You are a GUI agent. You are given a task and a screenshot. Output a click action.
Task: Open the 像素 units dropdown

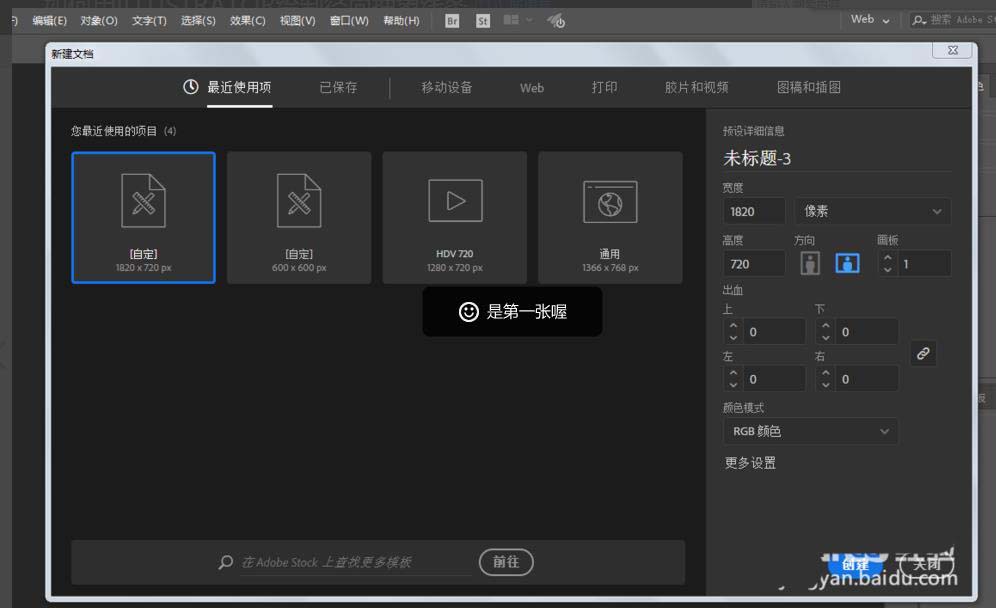pos(872,211)
